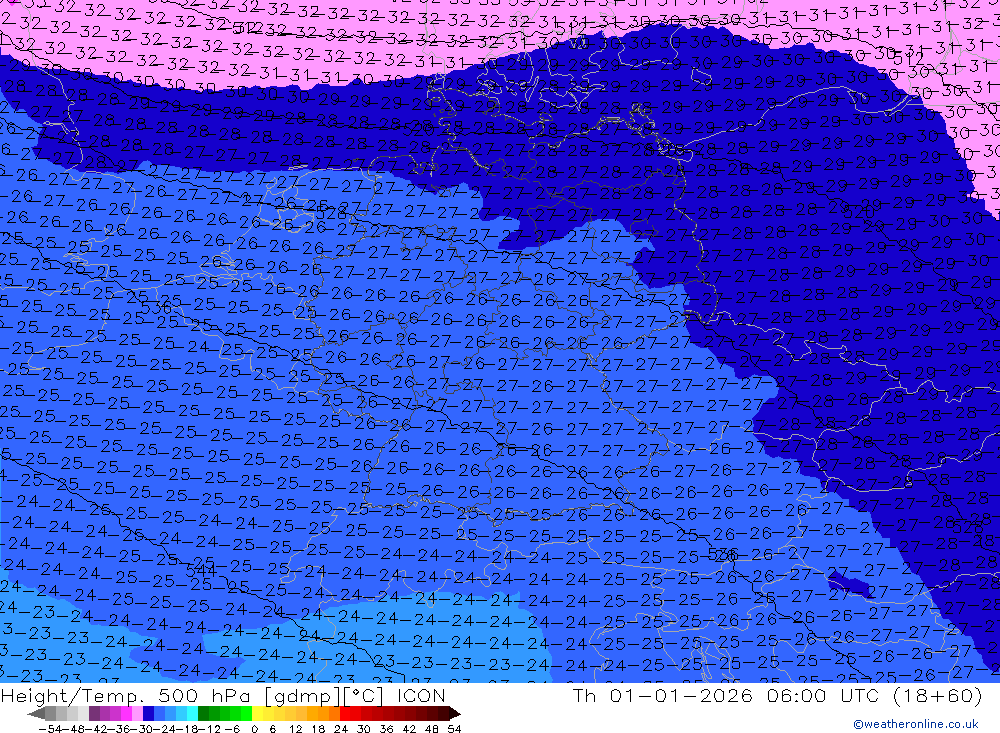Click the weatheronline.co.uk copyright link
This screenshot has height=733, width=1000.
point(916,724)
